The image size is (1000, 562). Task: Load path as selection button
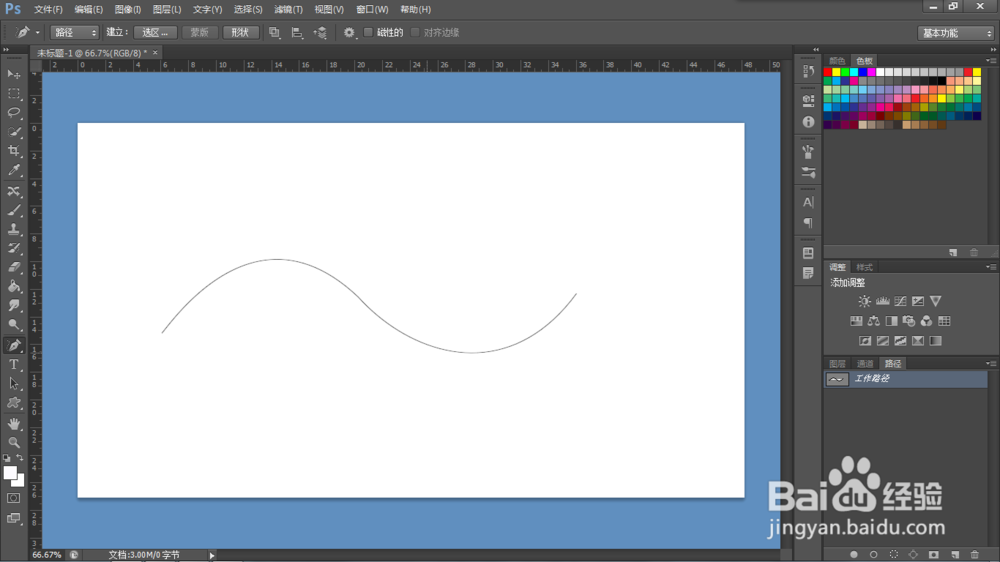[893, 554]
